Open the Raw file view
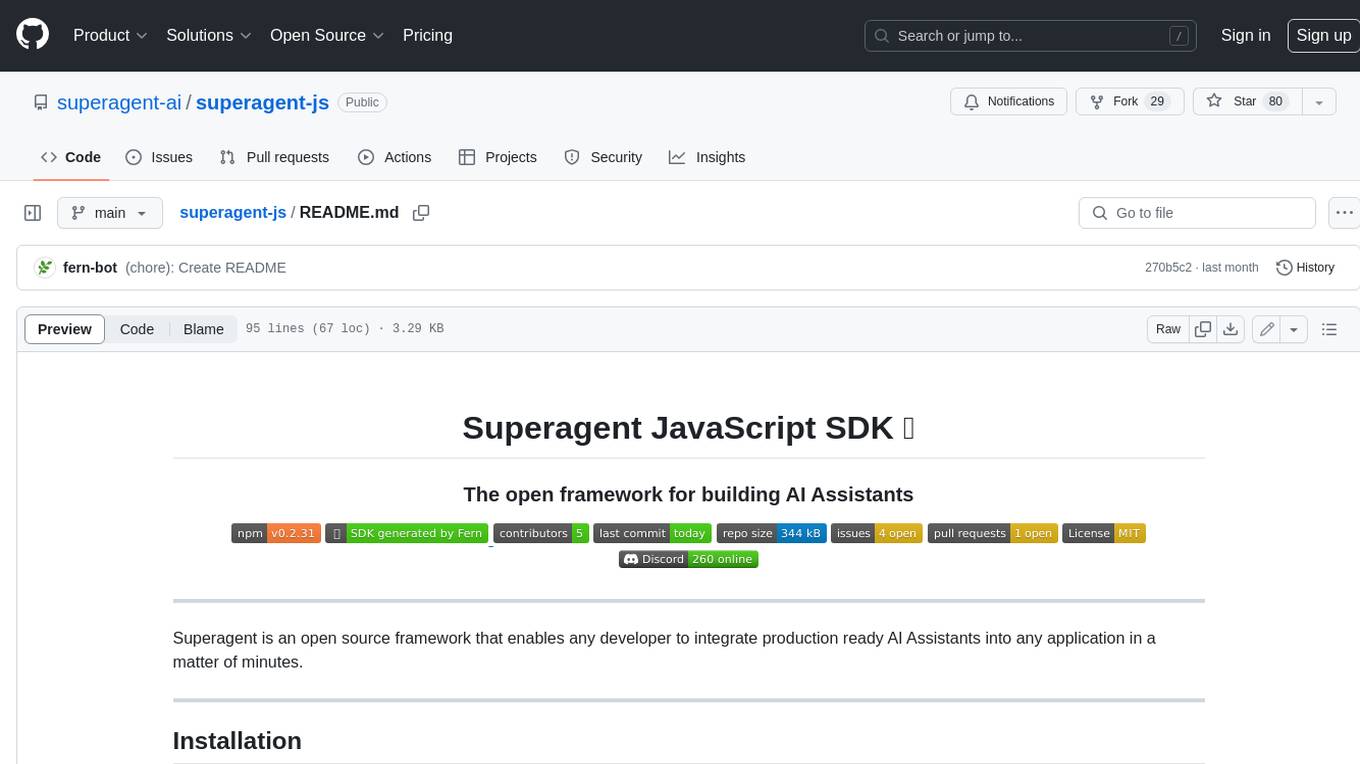The width and height of the screenshot is (1360, 764). click(x=1168, y=329)
